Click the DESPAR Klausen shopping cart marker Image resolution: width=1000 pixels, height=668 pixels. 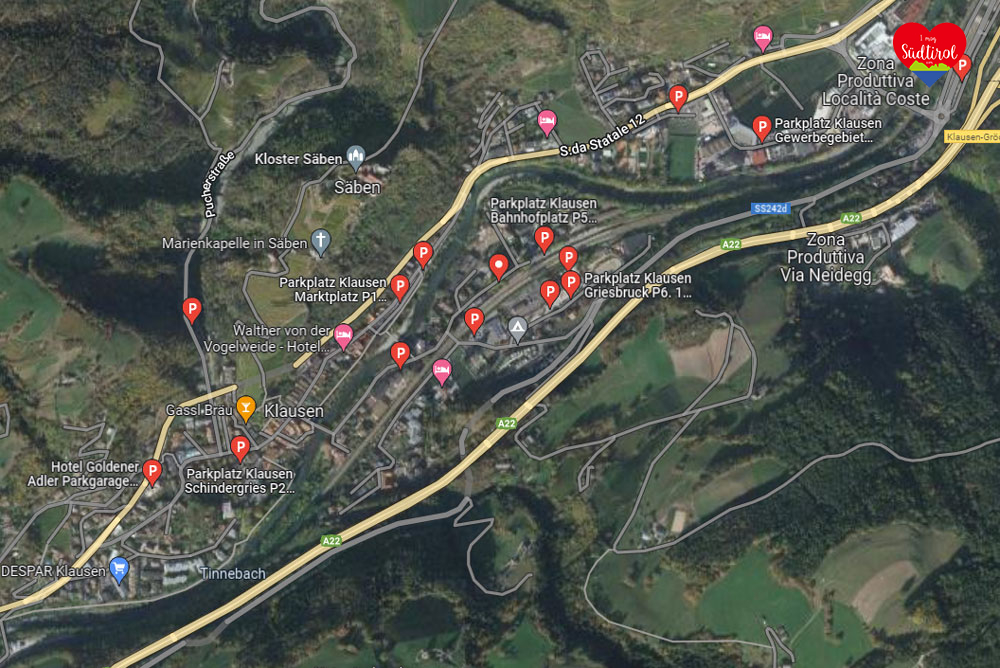119,569
